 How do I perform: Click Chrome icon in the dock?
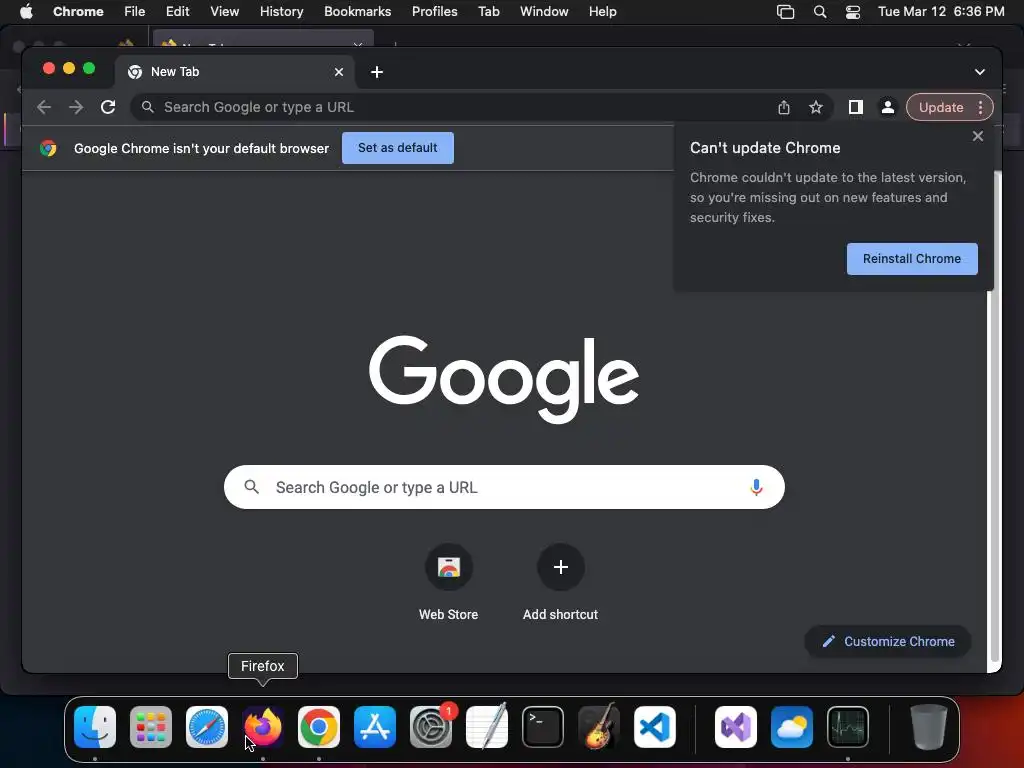(x=319, y=727)
